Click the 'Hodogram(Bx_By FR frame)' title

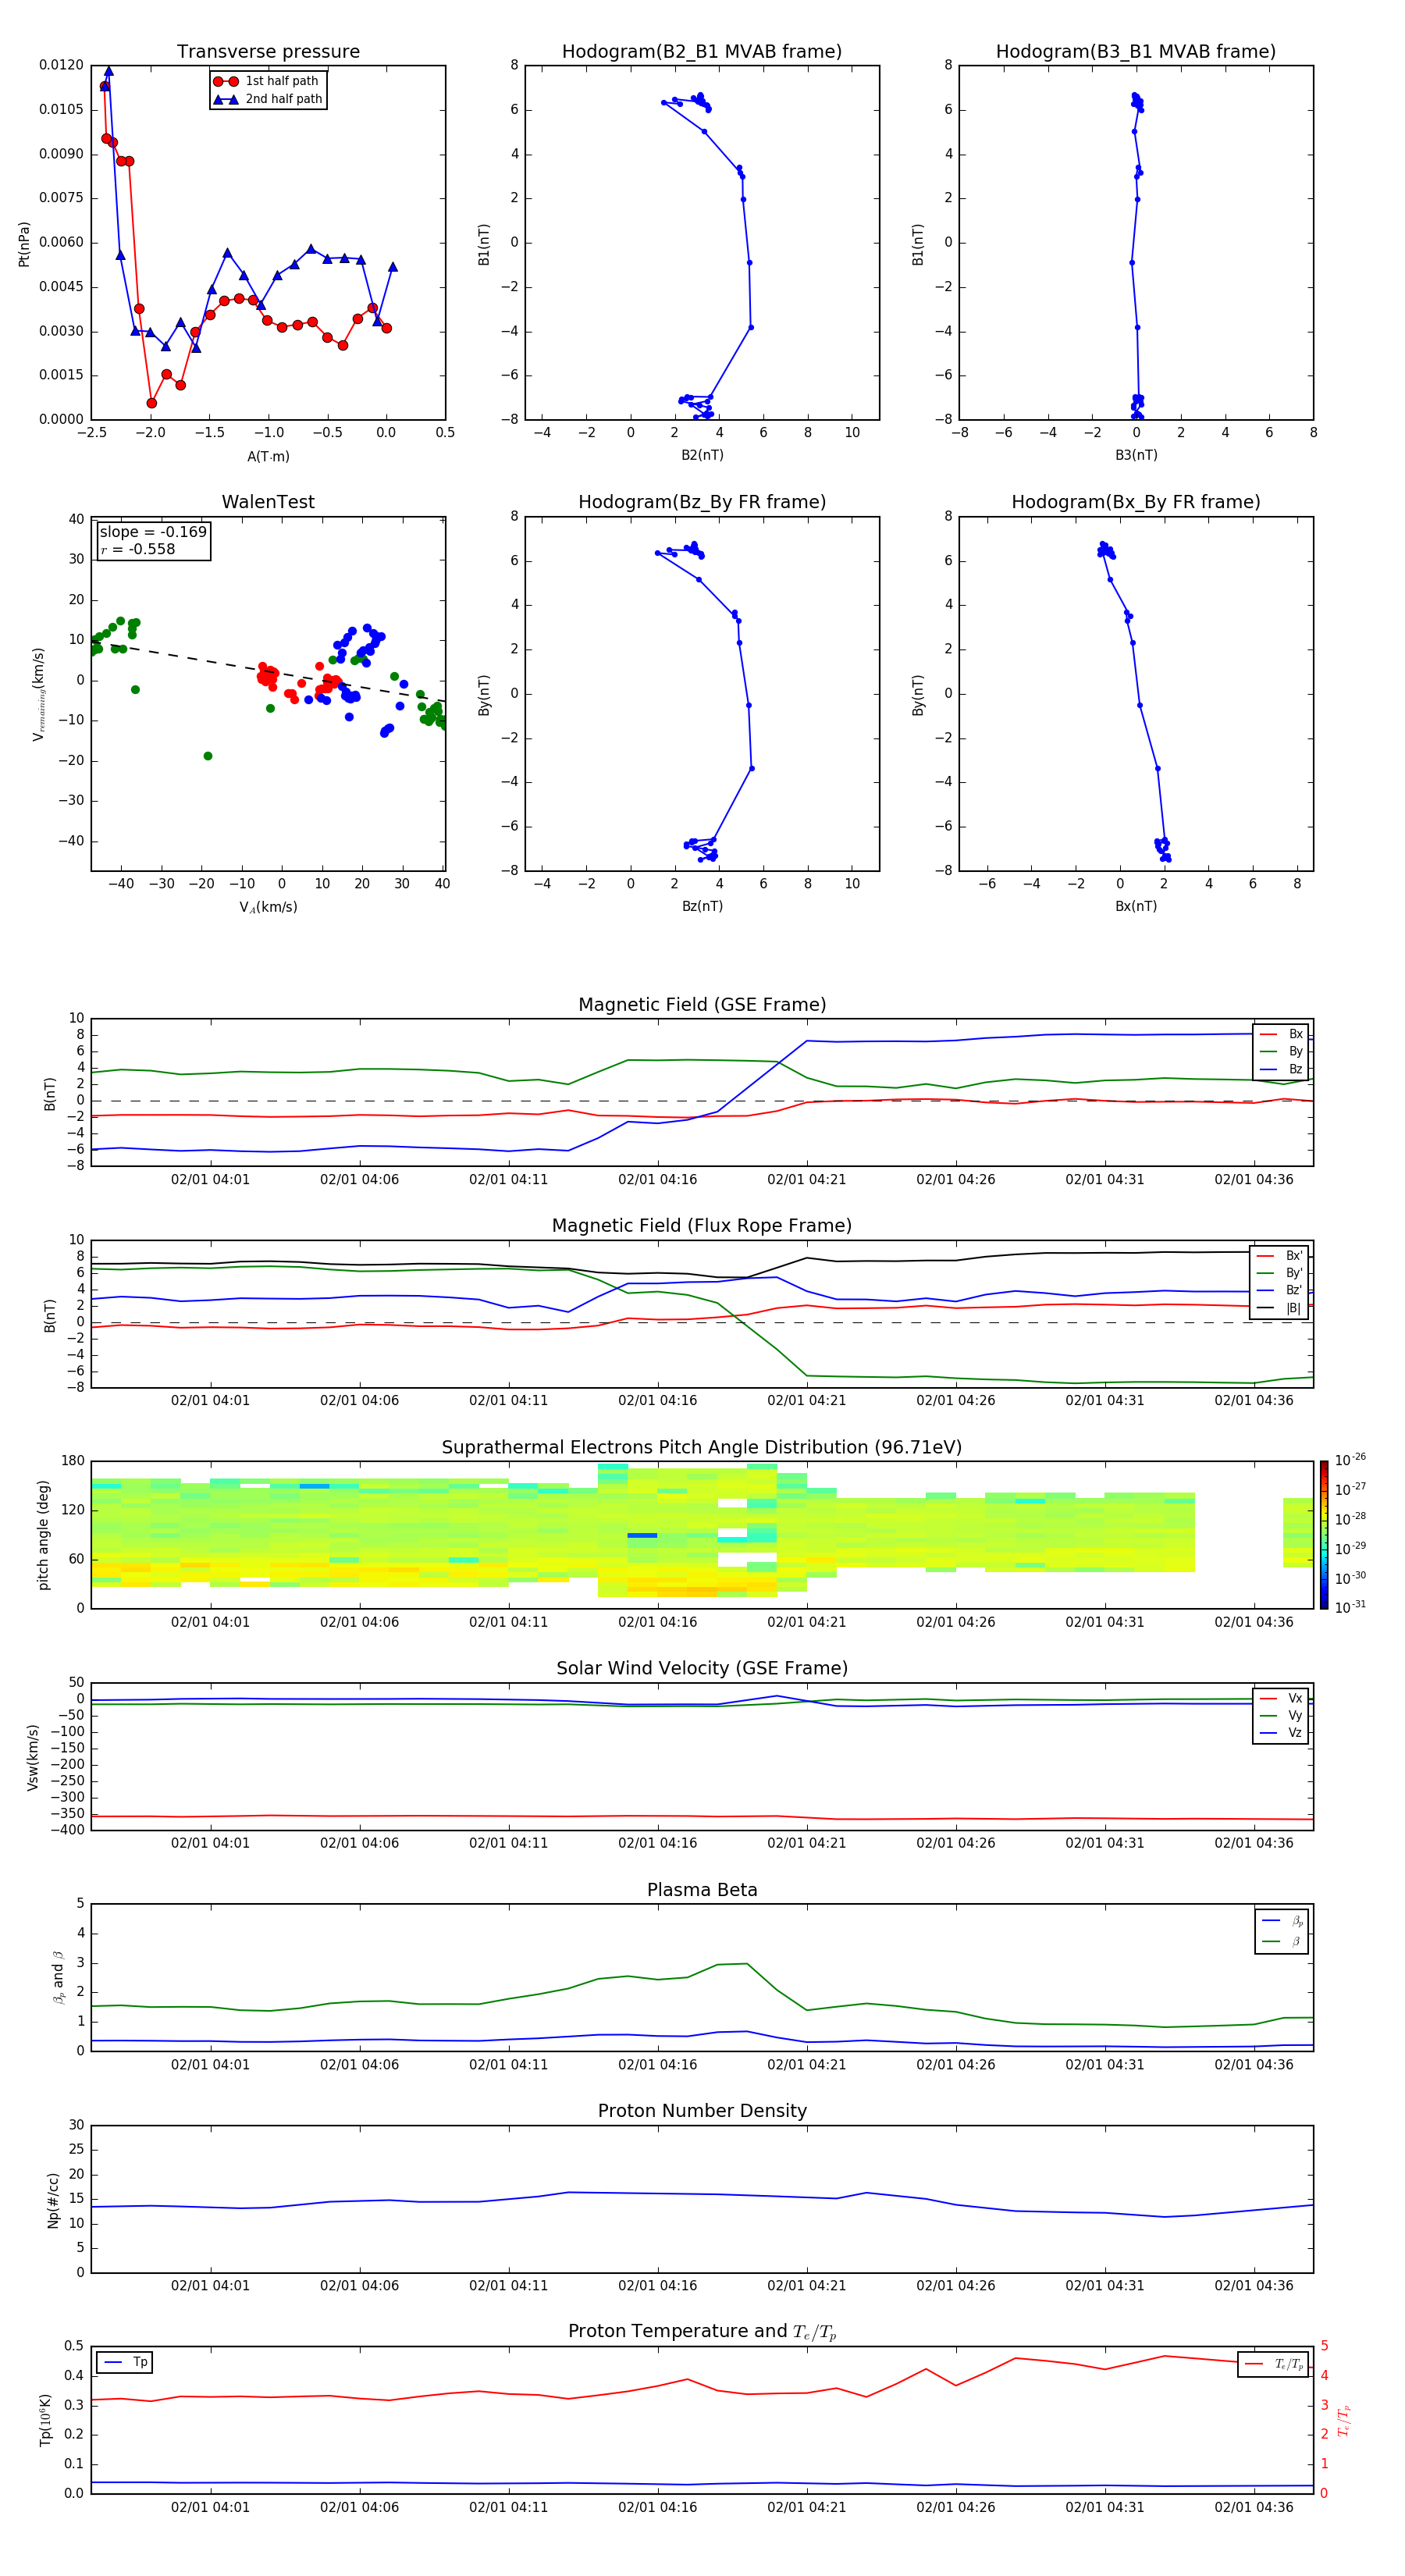tap(1136, 502)
